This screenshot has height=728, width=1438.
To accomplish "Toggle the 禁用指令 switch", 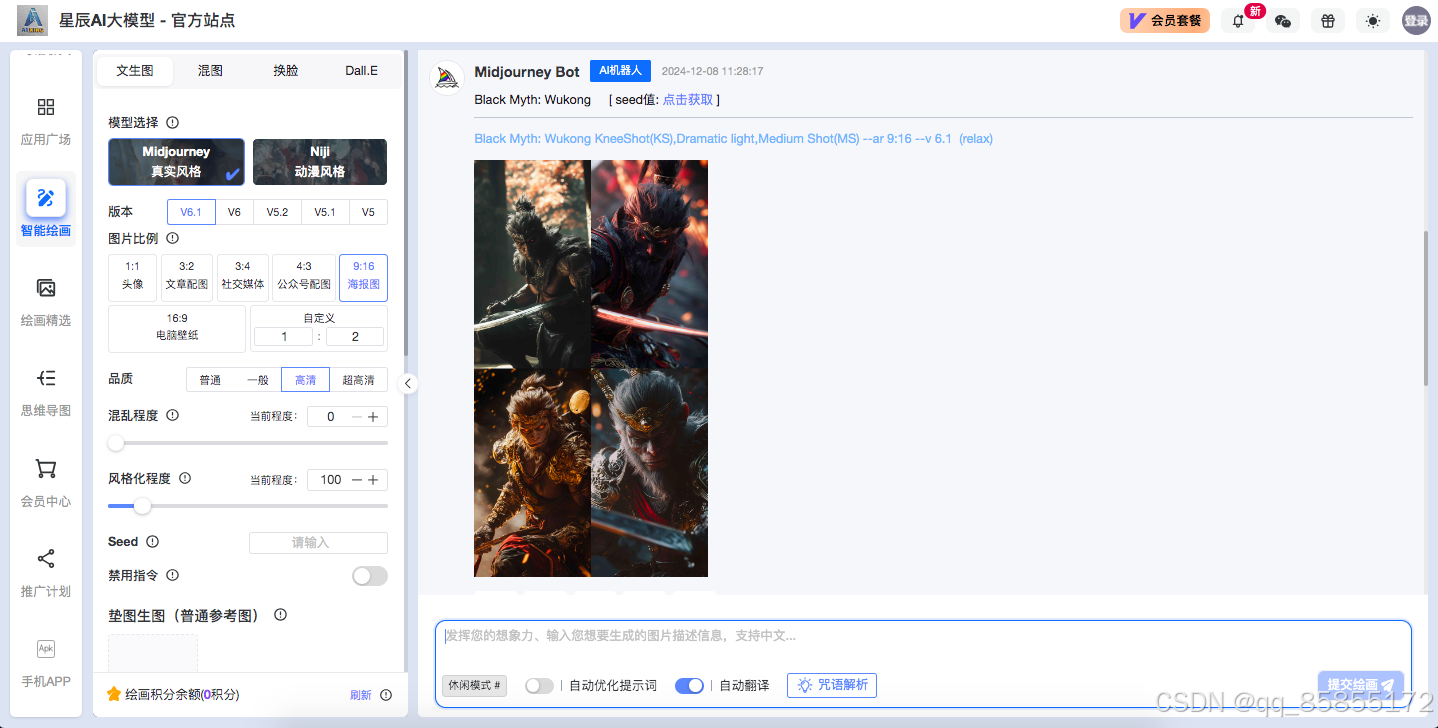I will 370,576.
